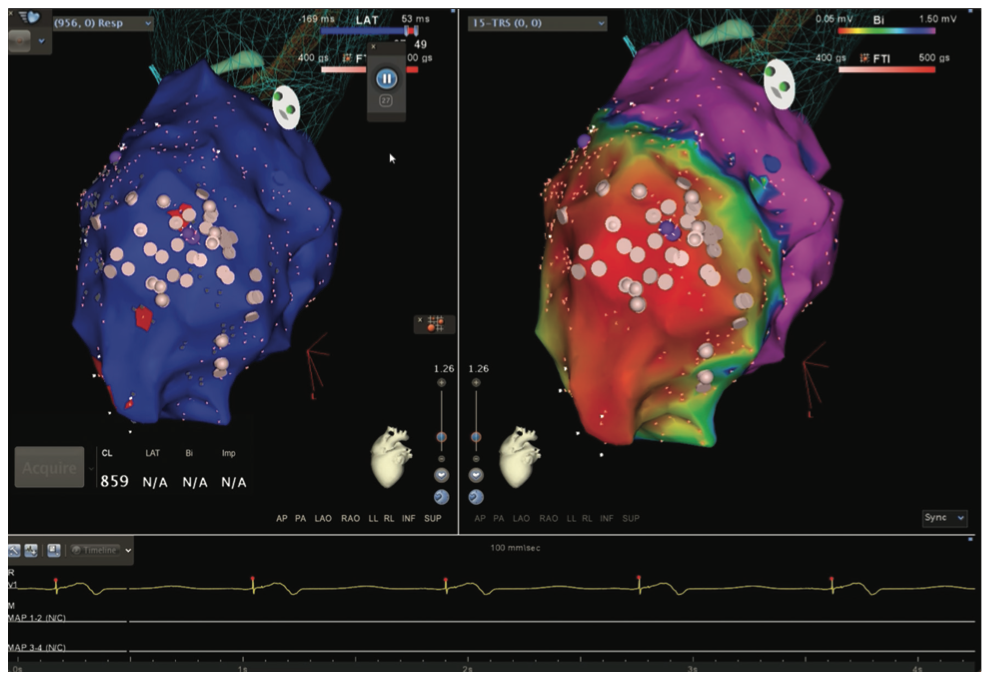992x682 pixels.
Task: Click the Acquire button
Action: point(48,466)
